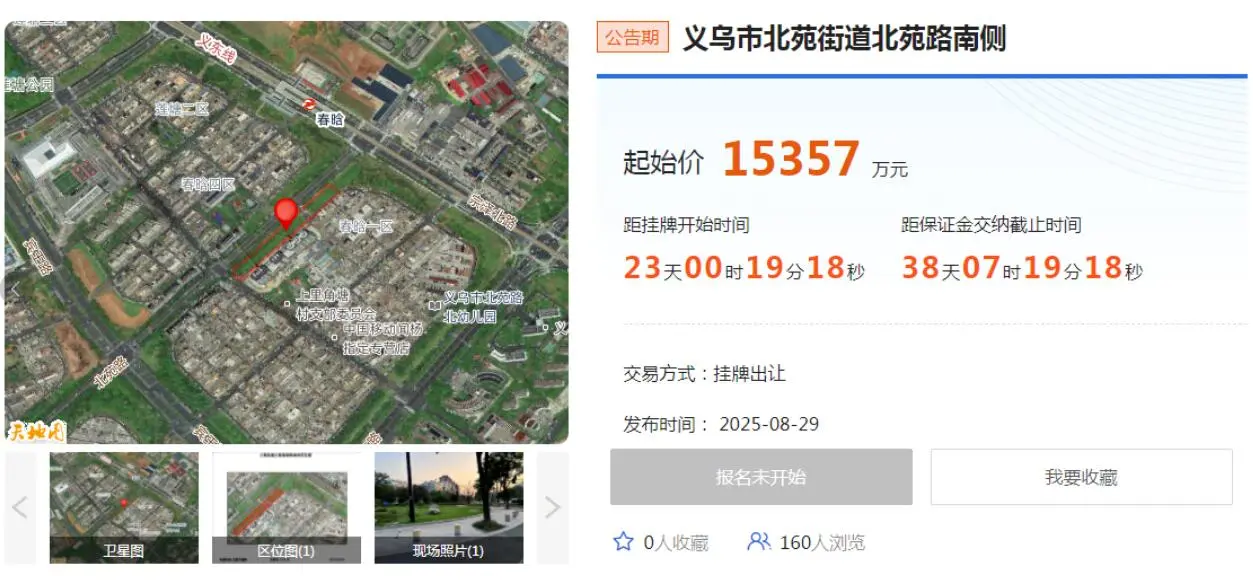Image resolution: width=1253 pixels, height=582 pixels.
Task: Click the 公告期 status tag
Action: [632, 38]
